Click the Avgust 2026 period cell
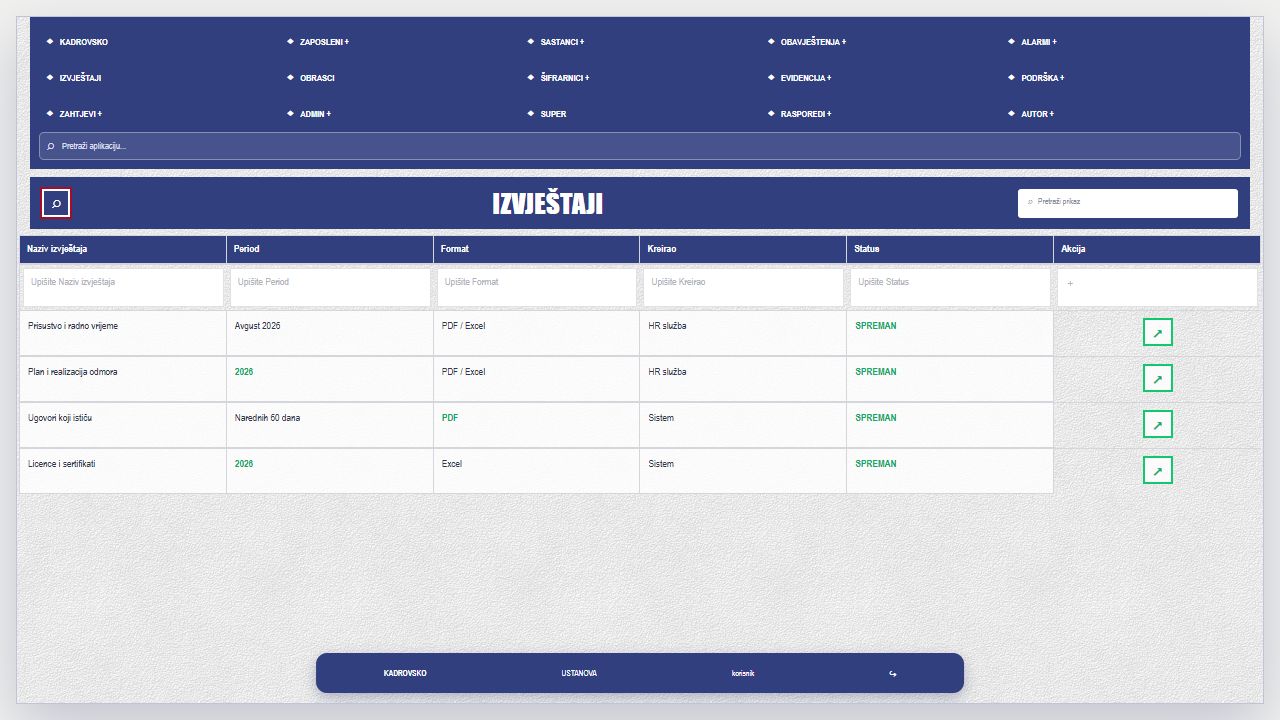 point(330,333)
